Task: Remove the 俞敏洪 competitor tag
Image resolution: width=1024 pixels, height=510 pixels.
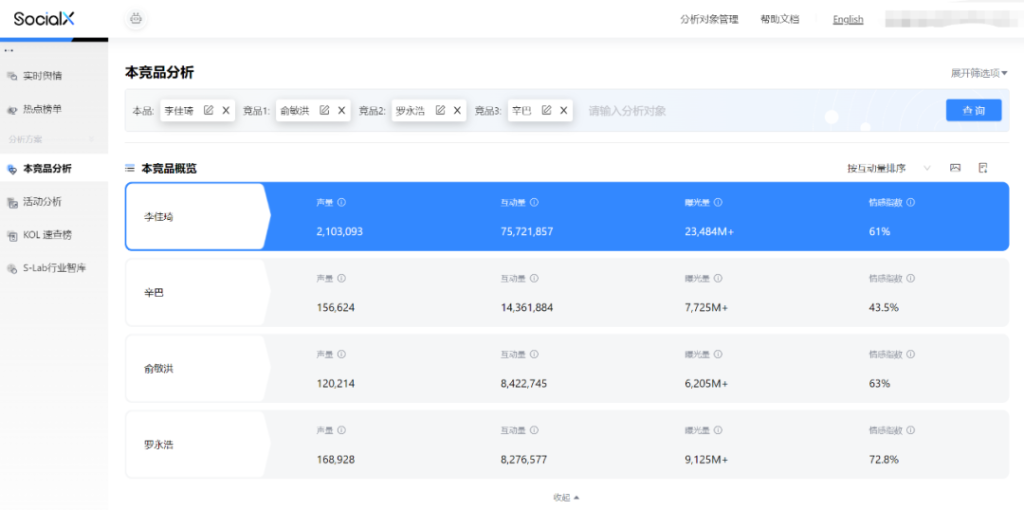Action: [342, 110]
